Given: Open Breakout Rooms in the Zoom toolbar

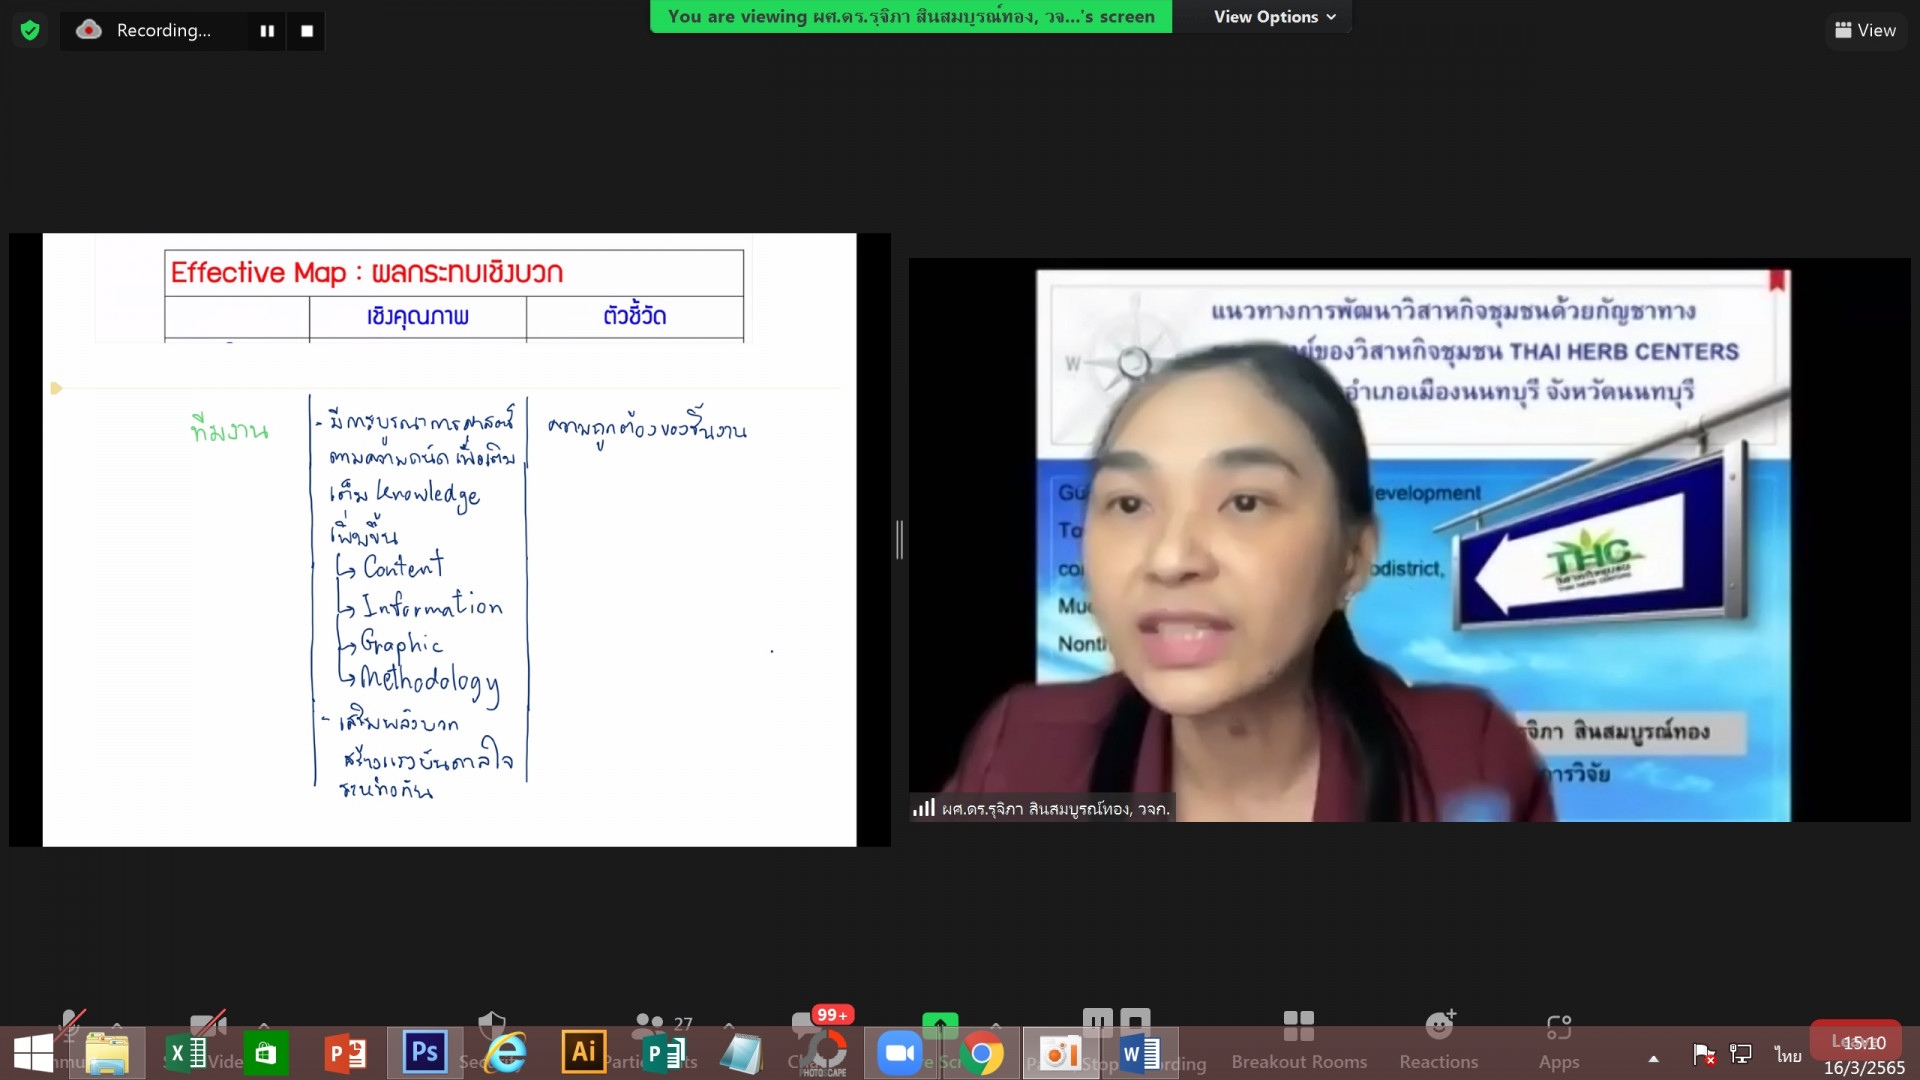Looking at the screenshot, I should click(1299, 1040).
